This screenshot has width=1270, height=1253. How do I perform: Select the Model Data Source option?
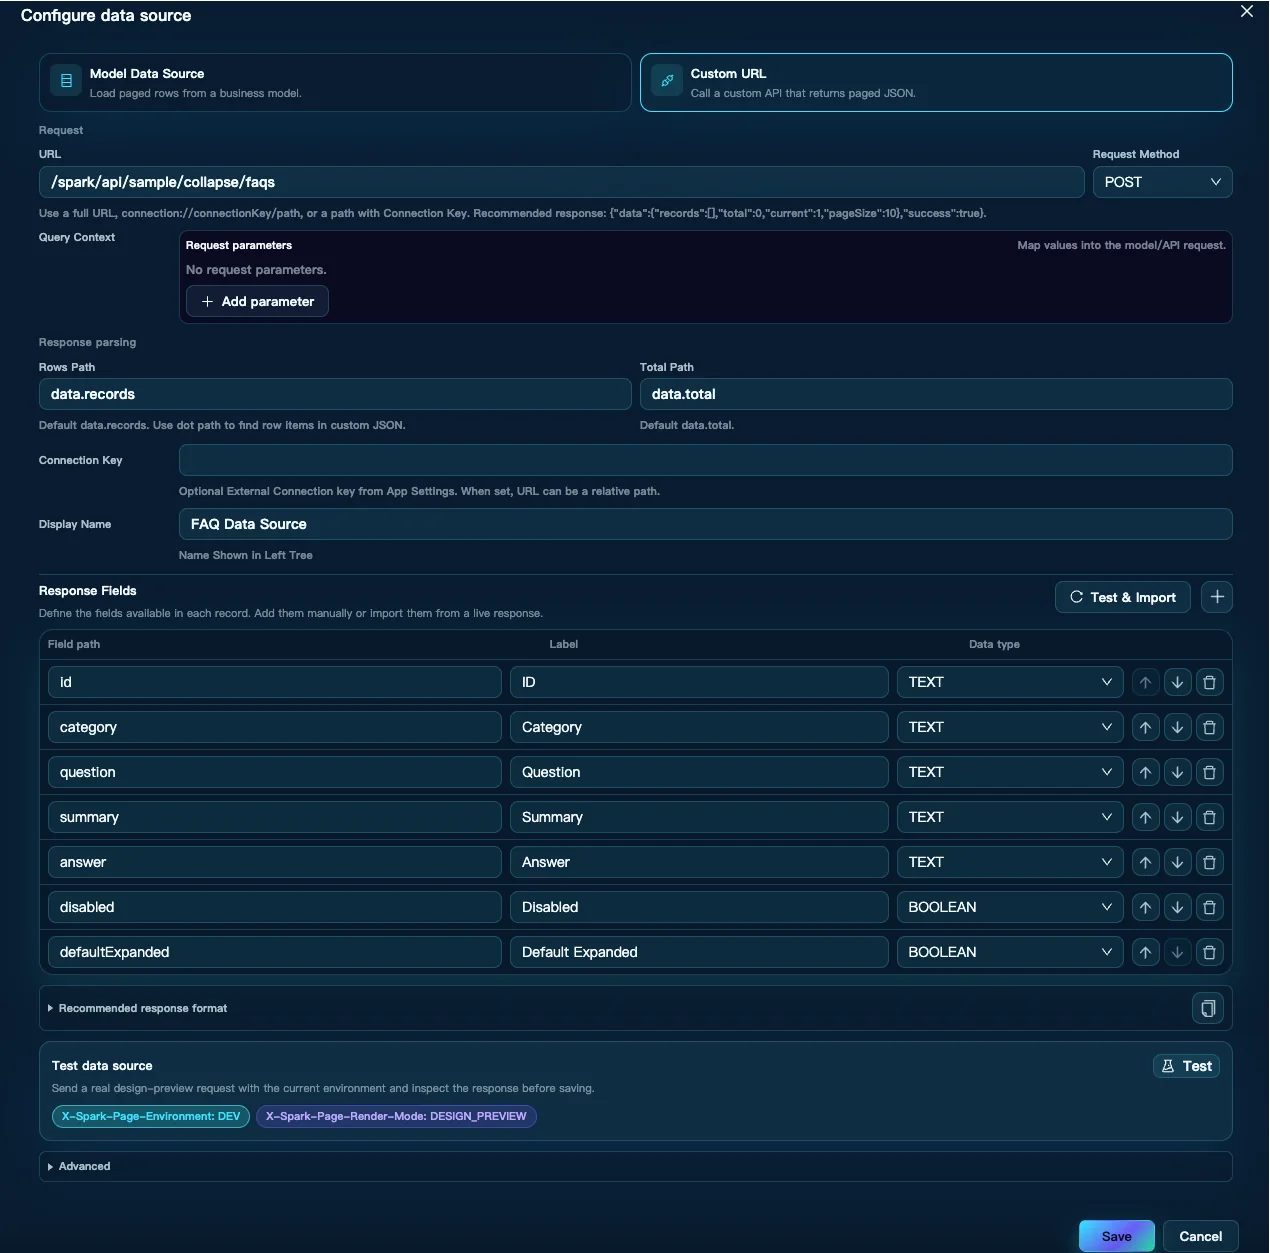click(x=335, y=82)
